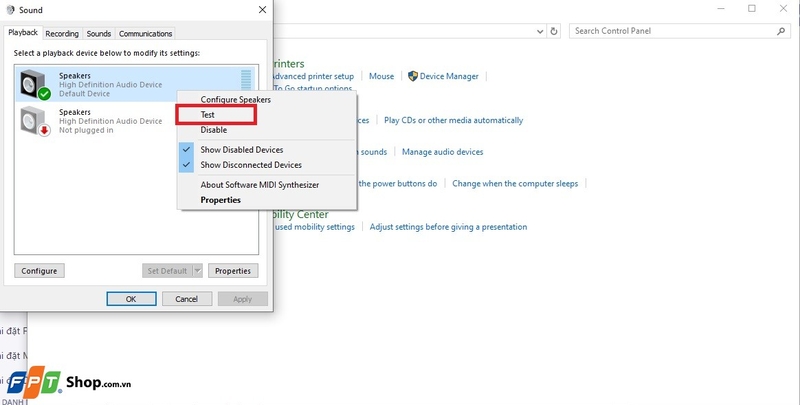Maximize the Control Panel window
The width and height of the screenshot is (800, 405).
(752, 9)
